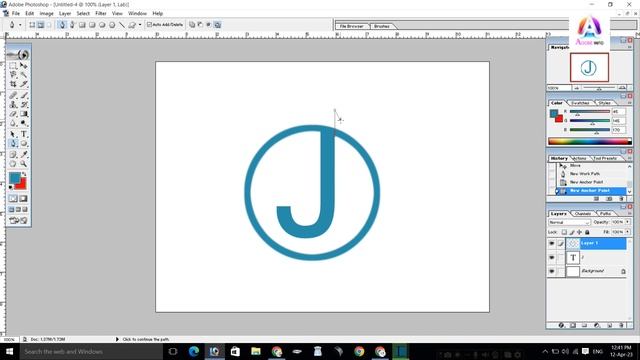Screen dimensions: 640x360
Task: Toggle lock position icon
Action: pos(579,232)
